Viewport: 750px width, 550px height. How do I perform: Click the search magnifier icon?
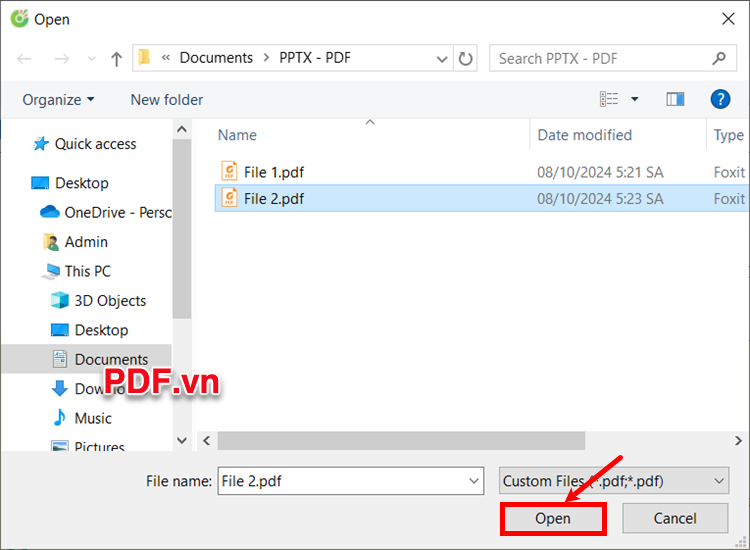pyautogui.click(x=719, y=59)
